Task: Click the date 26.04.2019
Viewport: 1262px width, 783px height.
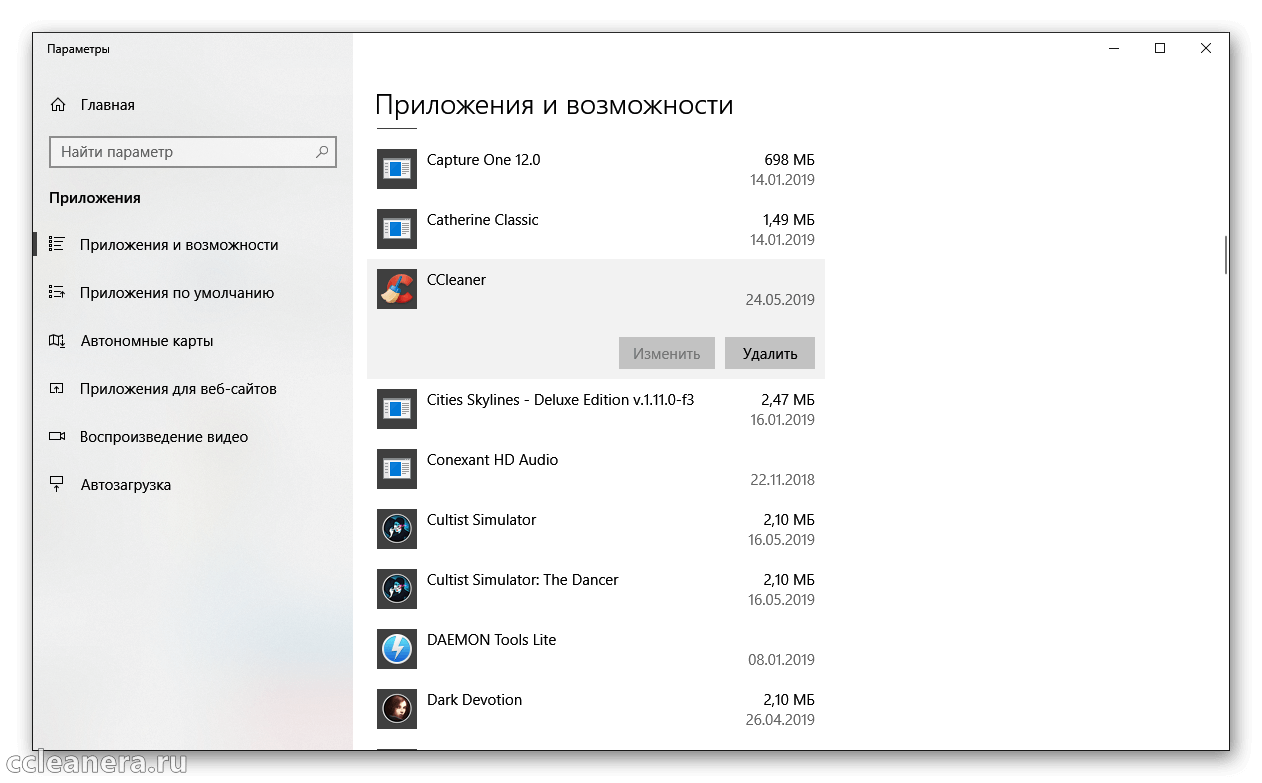Action: [x=780, y=720]
